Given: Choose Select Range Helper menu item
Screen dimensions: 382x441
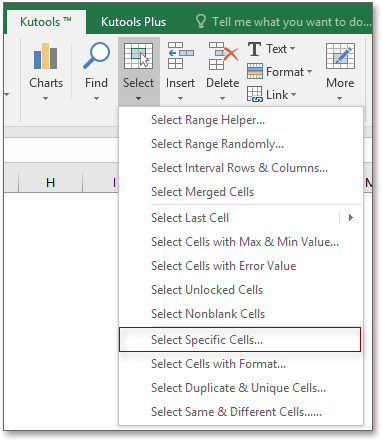Looking at the screenshot, I should click(241, 120).
